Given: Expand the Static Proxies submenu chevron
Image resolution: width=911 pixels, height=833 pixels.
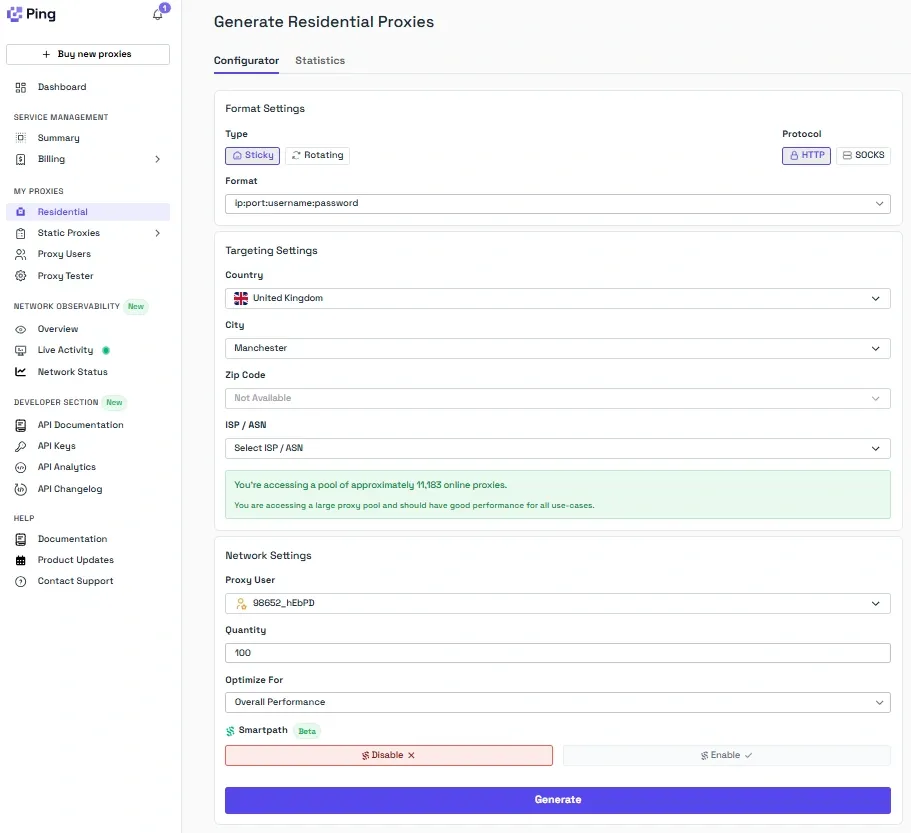Looking at the screenshot, I should pos(157,233).
